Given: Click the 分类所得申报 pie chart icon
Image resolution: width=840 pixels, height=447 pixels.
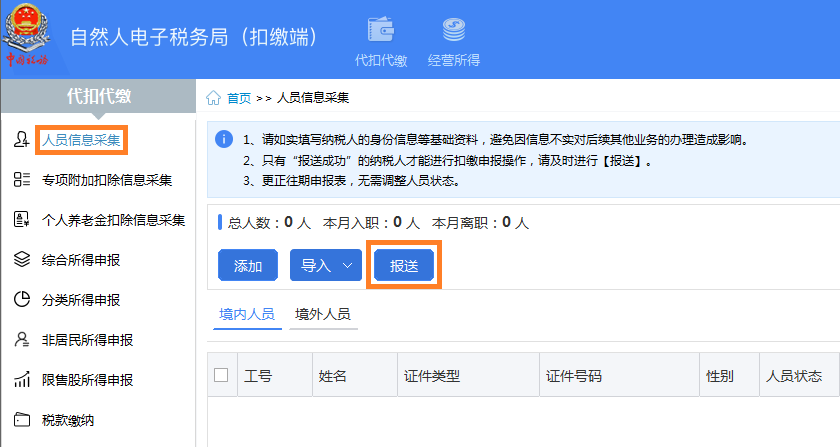Looking at the screenshot, I should pos(21,299).
